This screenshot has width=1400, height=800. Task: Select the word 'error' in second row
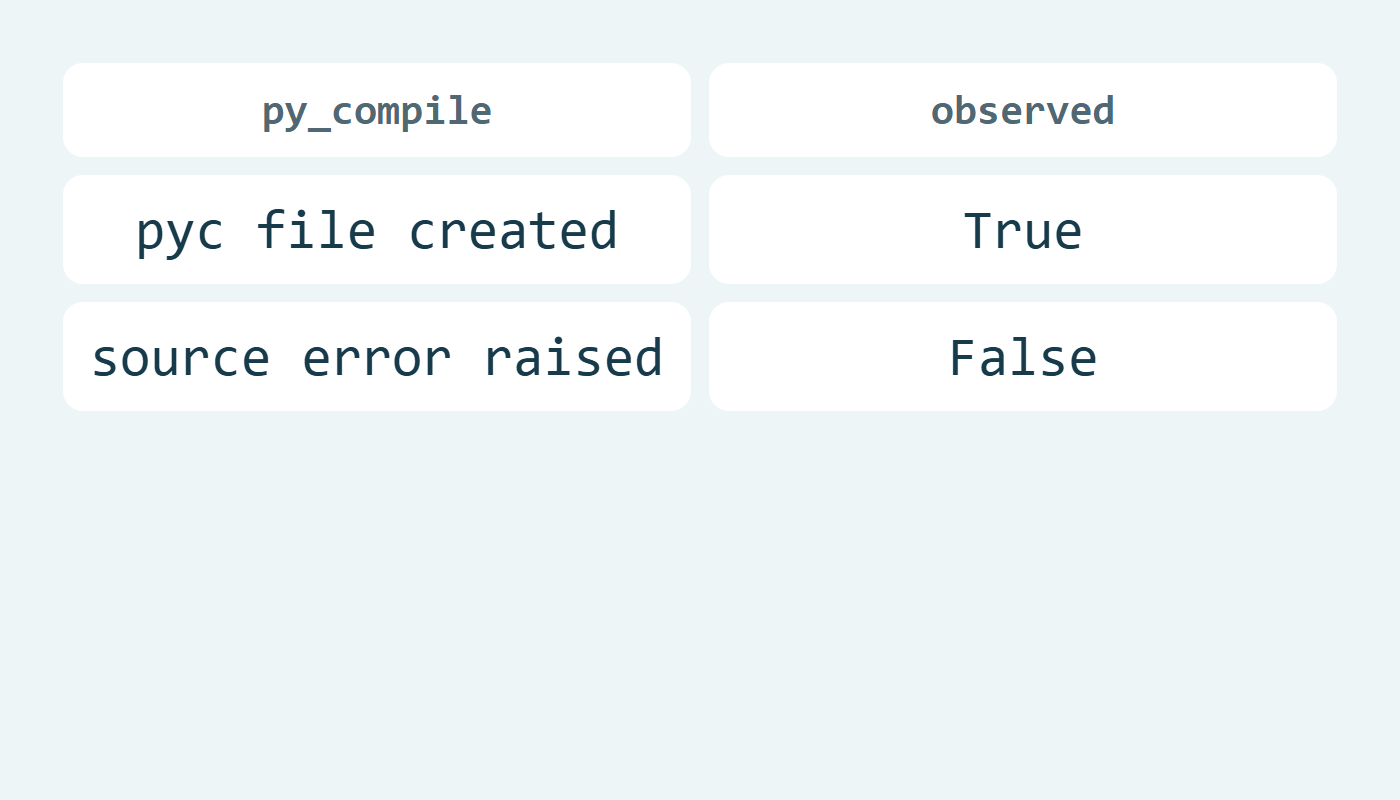[x=377, y=359]
